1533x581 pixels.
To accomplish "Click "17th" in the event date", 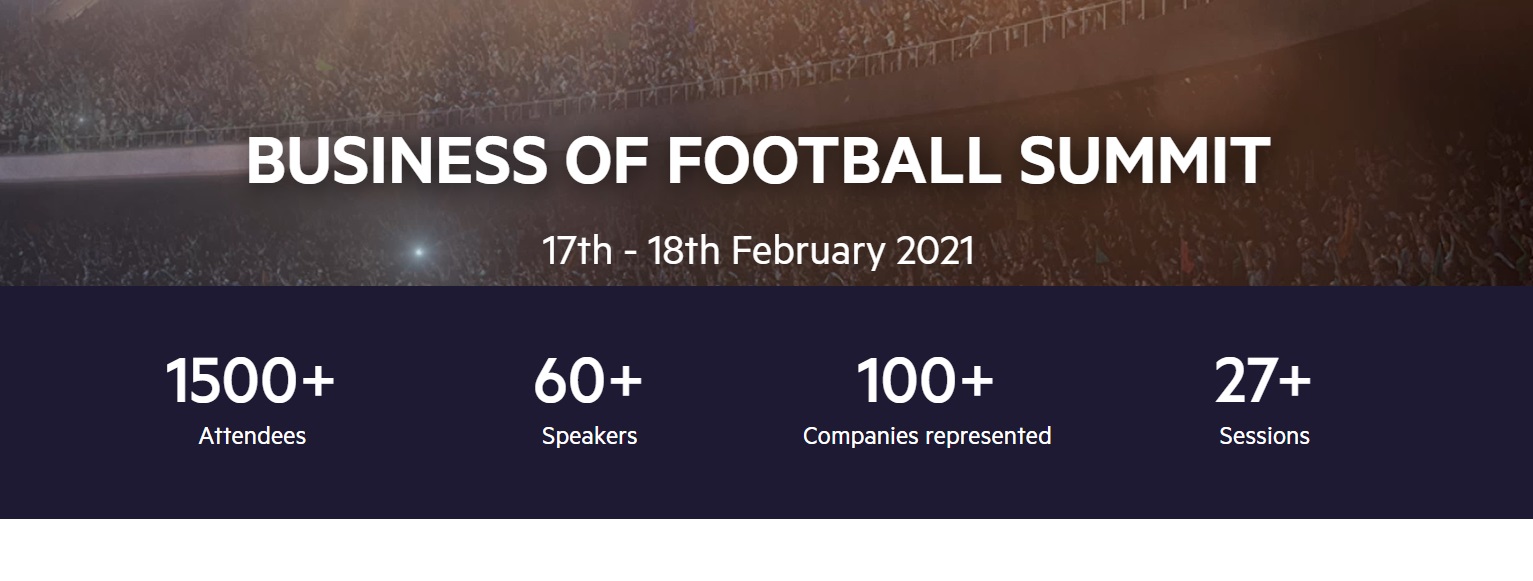I will (x=577, y=250).
